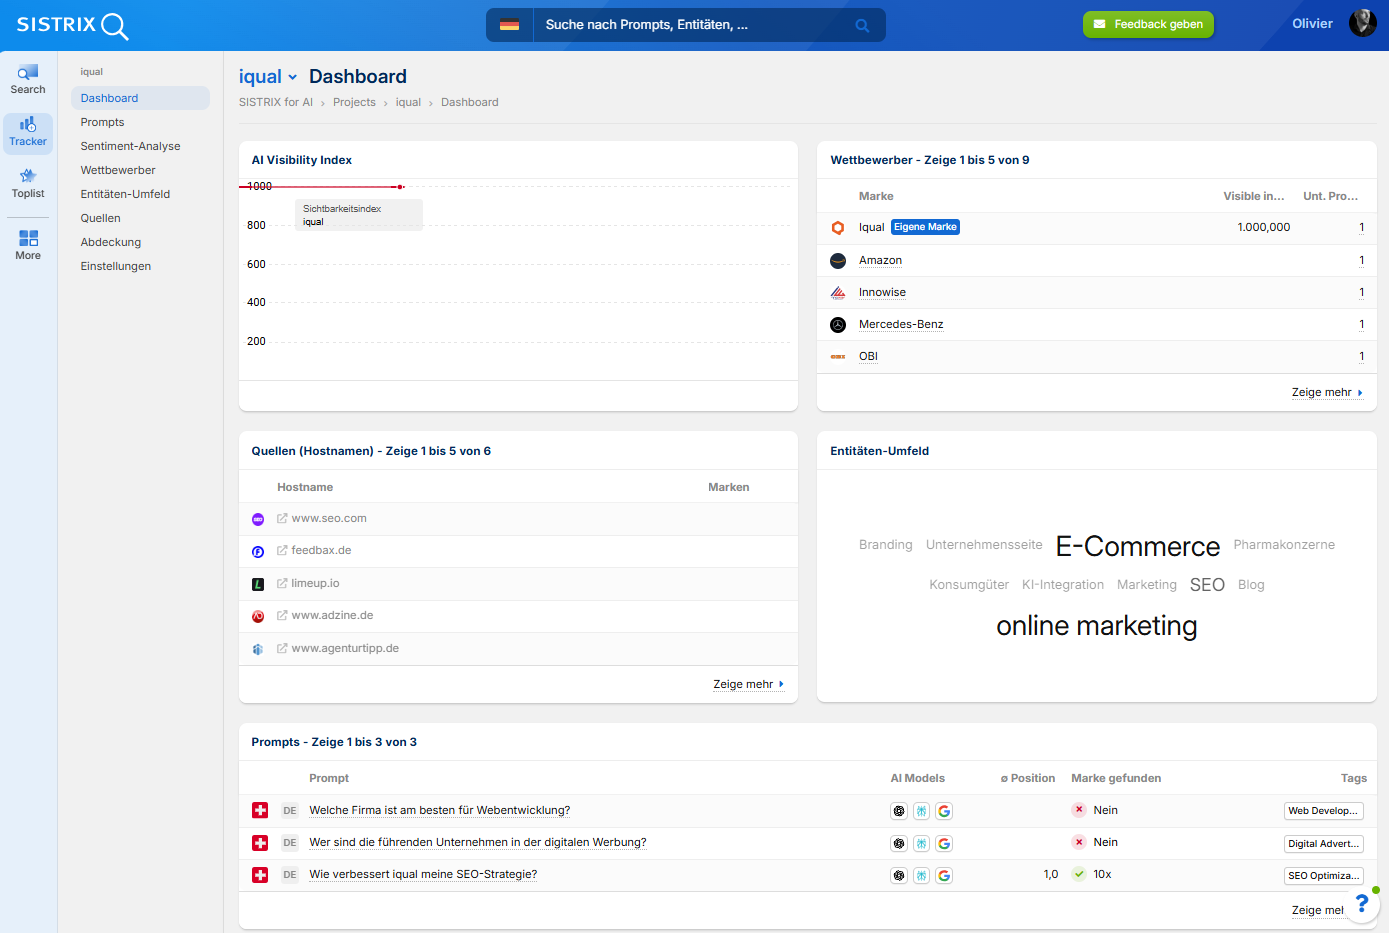
Task: Click the Google AI model icon in first prompt row
Action: click(x=944, y=811)
